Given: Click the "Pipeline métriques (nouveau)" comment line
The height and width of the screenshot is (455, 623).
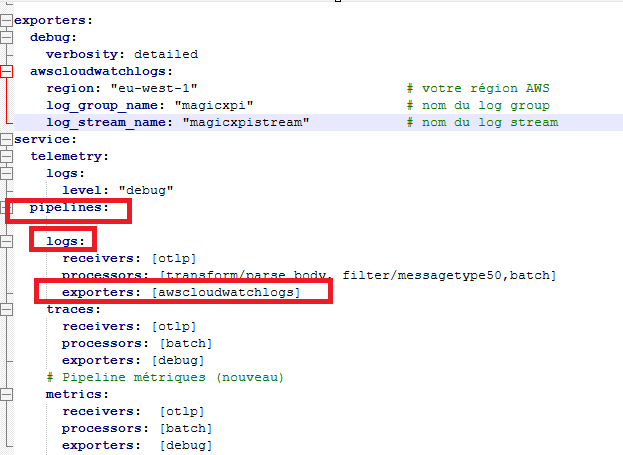Looking at the screenshot, I should [x=165, y=377].
